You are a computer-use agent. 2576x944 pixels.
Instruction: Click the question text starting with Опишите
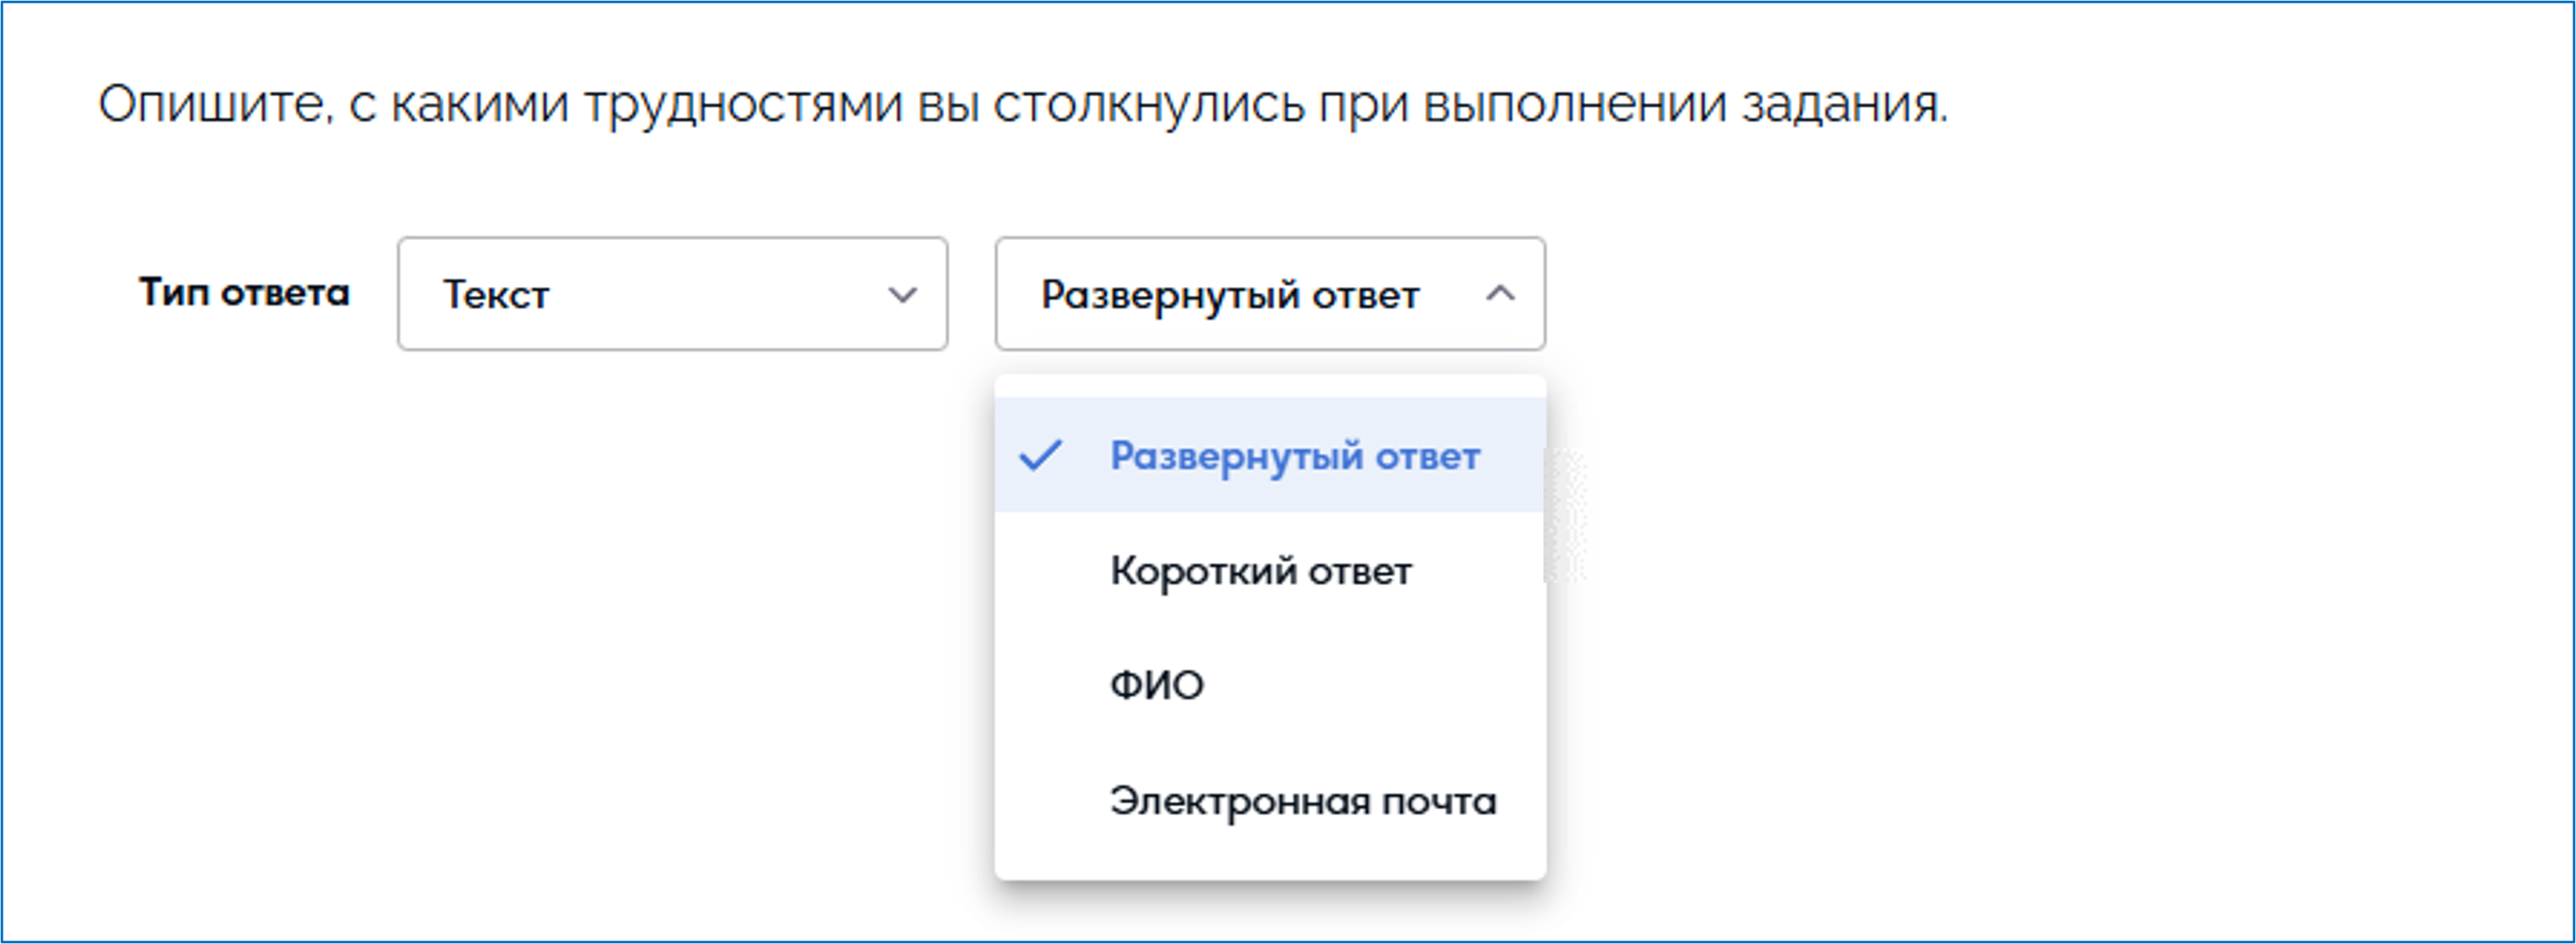(x=1022, y=104)
